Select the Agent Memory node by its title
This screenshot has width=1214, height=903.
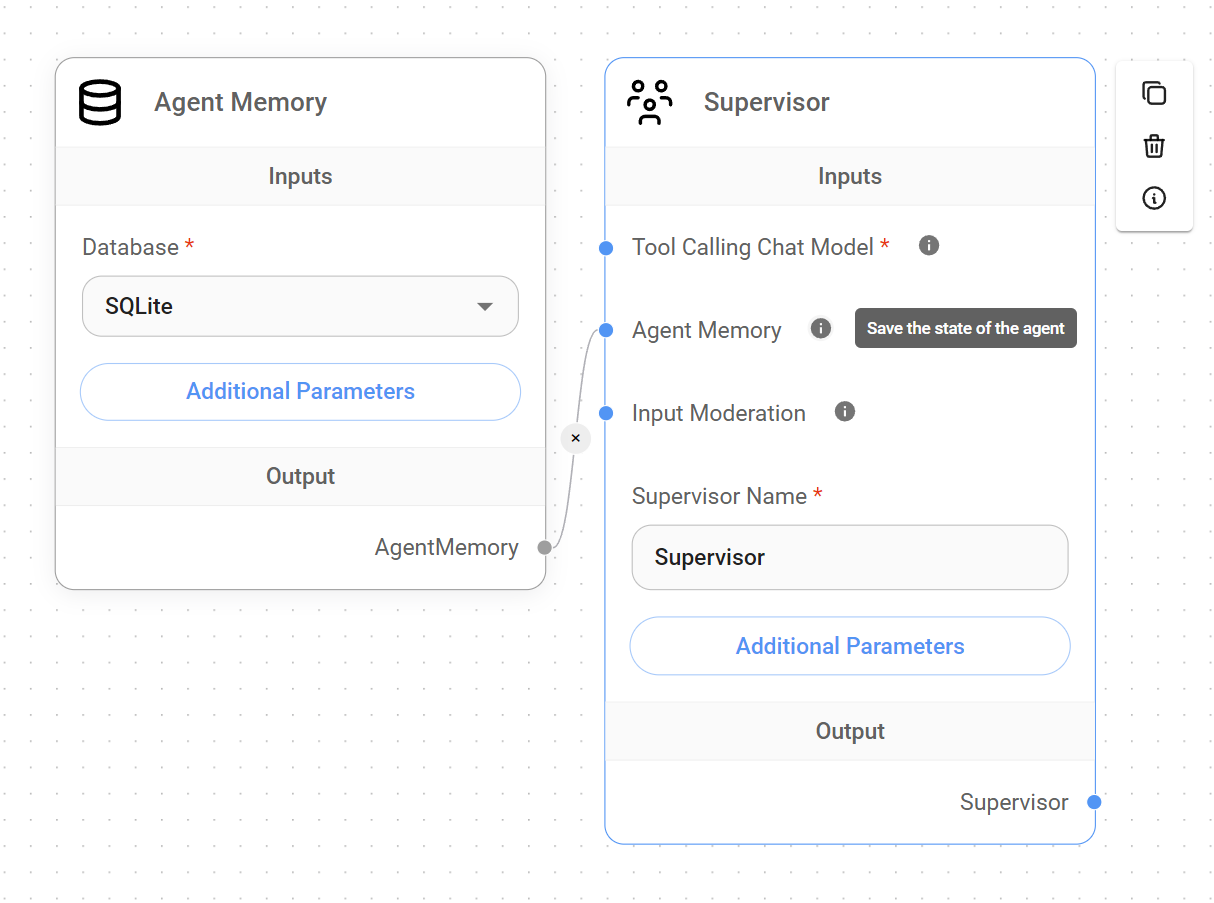point(240,102)
